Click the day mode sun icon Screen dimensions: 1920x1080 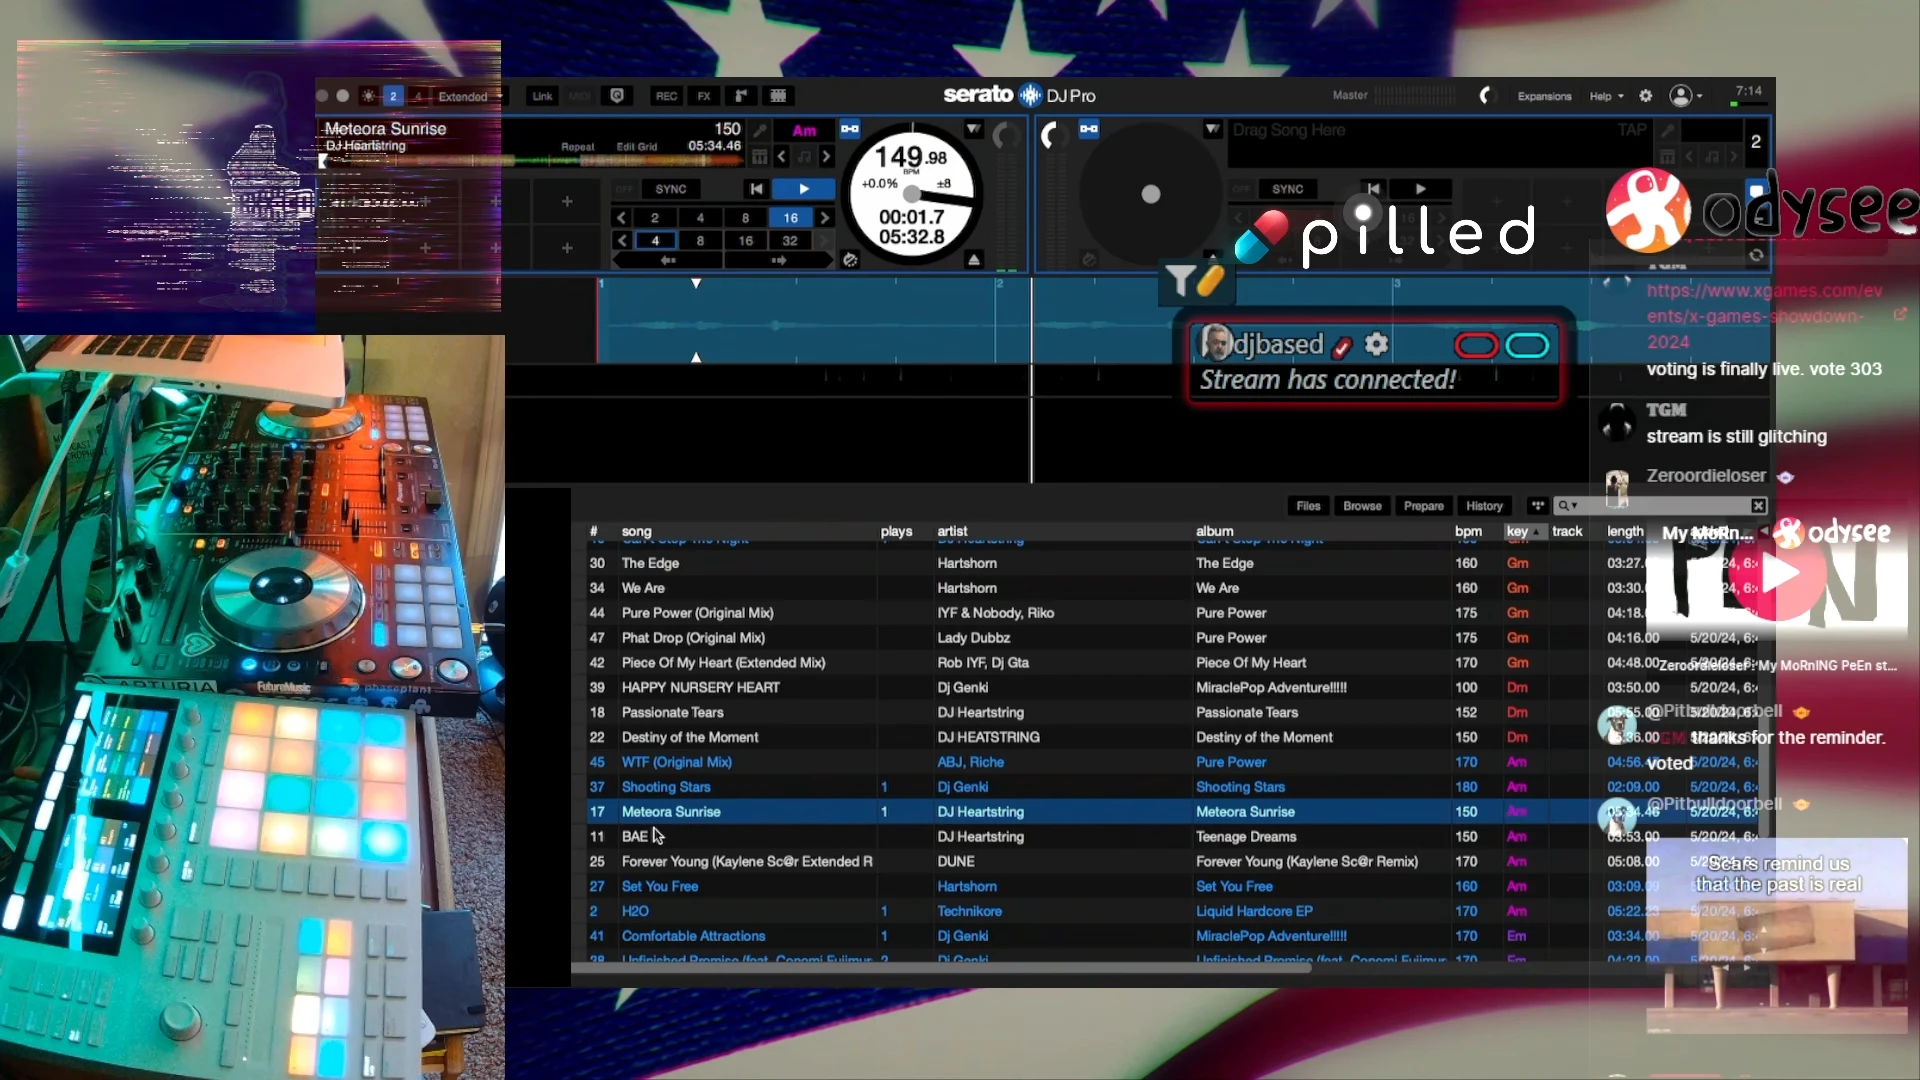pyautogui.click(x=369, y=96)
